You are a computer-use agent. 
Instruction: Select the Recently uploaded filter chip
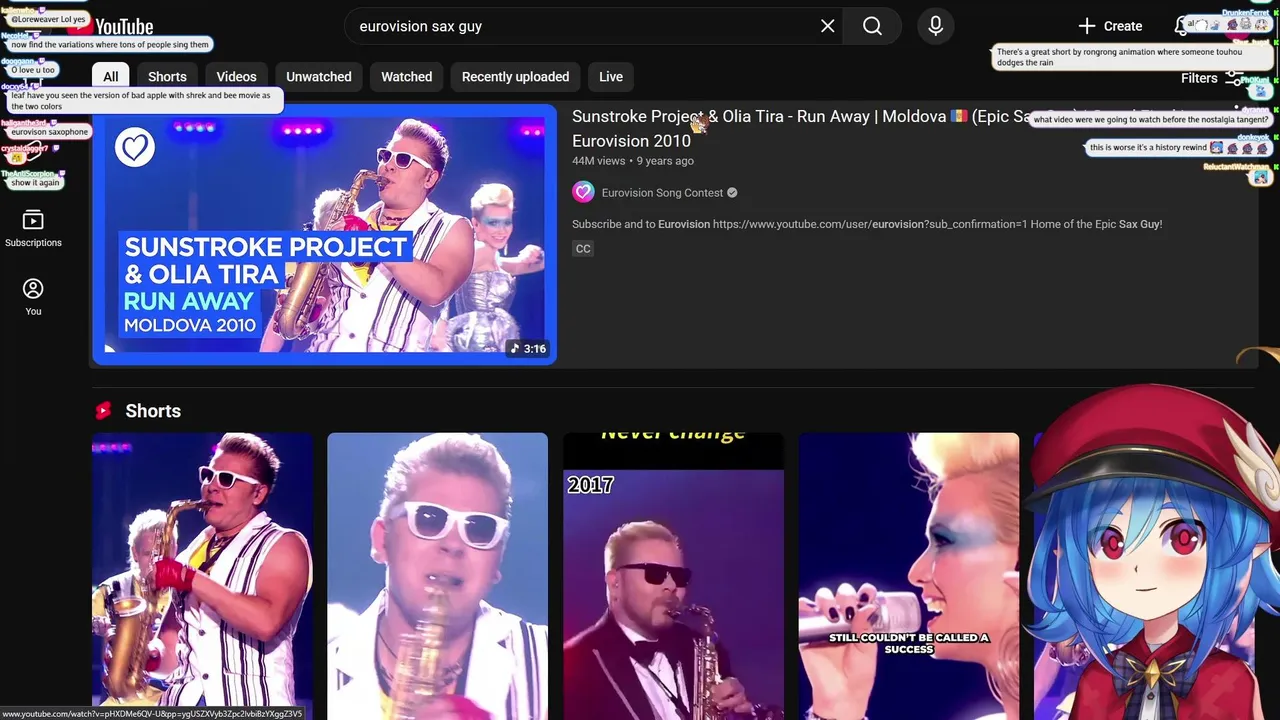pos(515,77)
